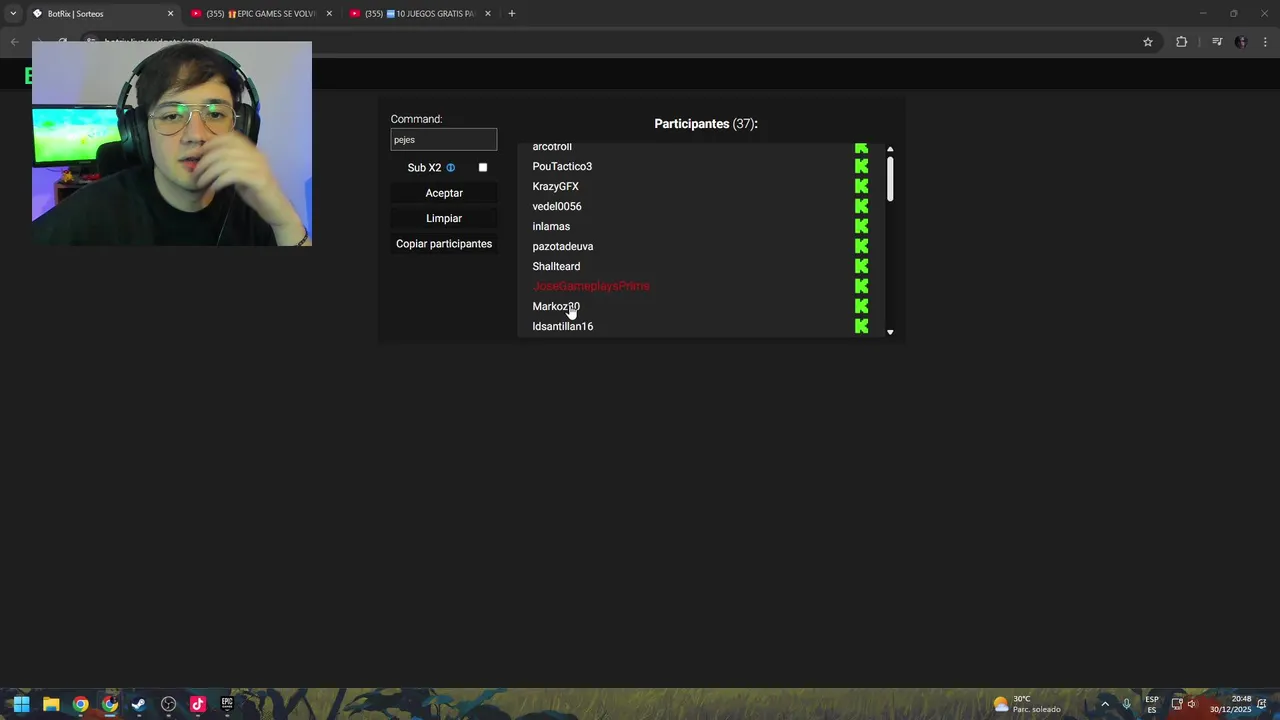Open the first Chrome taskbar icon
Image resolution: width=1280 pixels, height=720 pixels.
(80, 704)
